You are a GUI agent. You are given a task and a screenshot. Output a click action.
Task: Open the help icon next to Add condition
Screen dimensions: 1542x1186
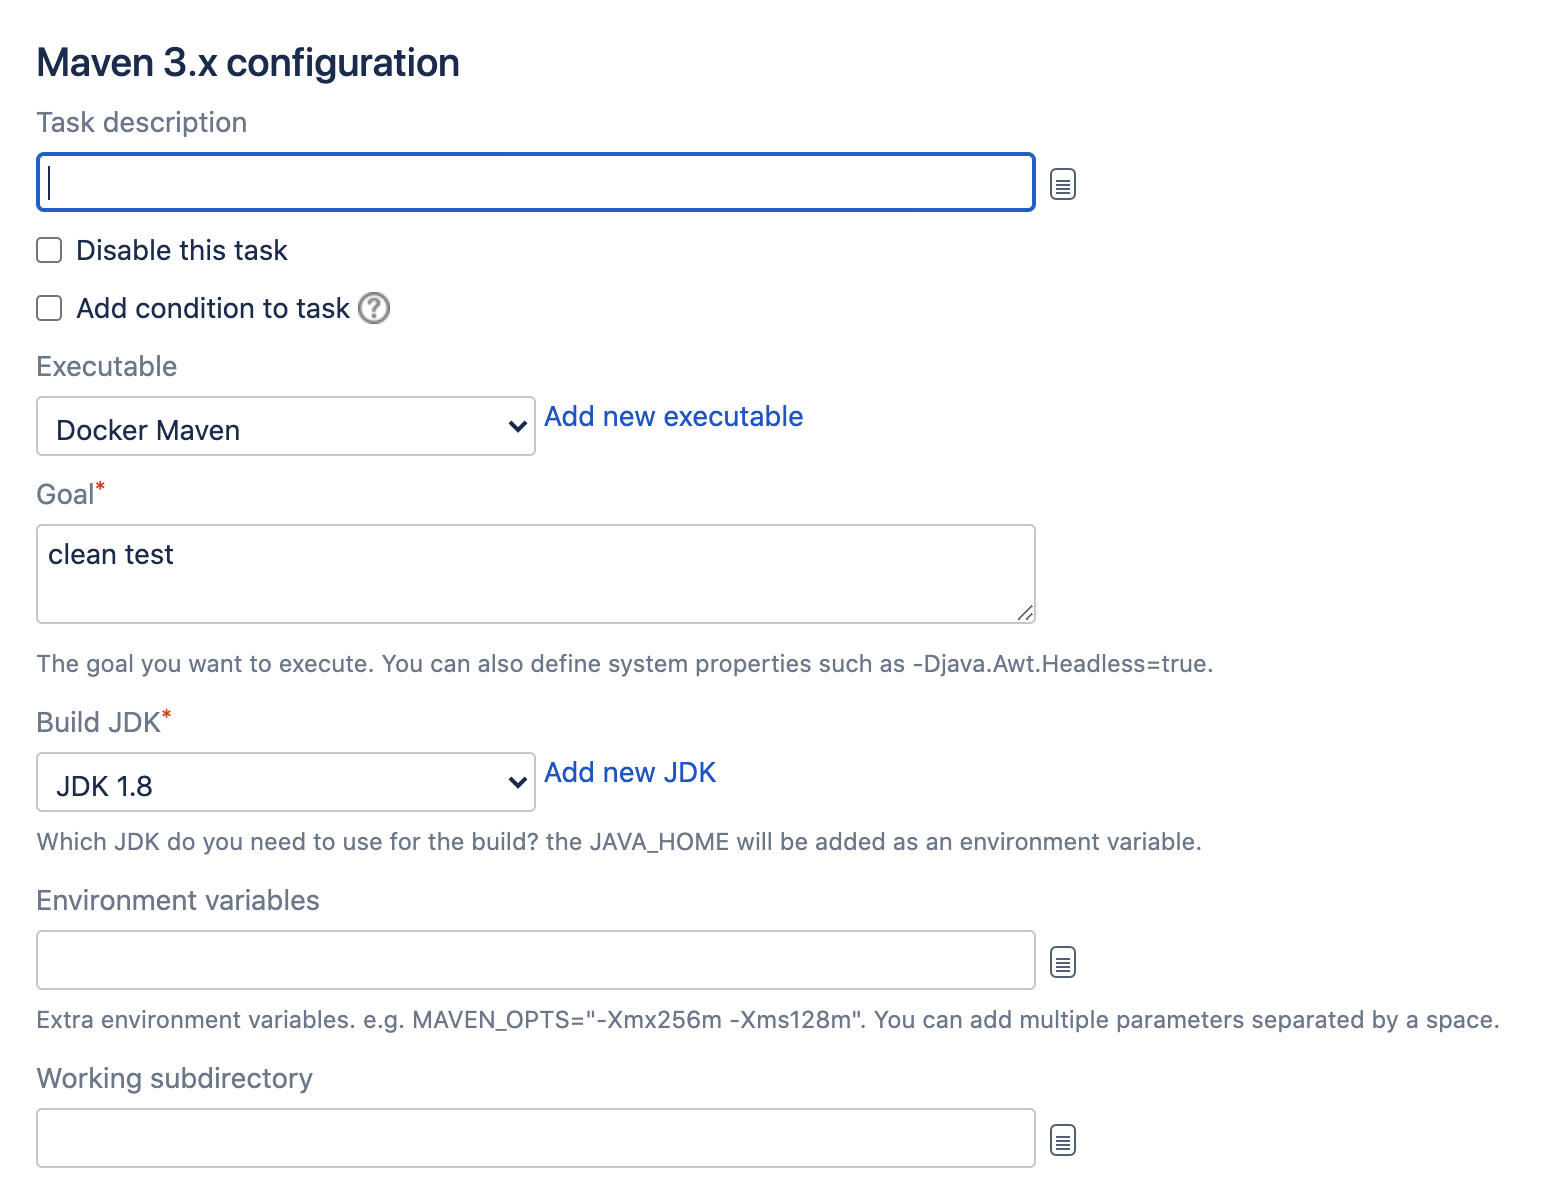[374, 309]
